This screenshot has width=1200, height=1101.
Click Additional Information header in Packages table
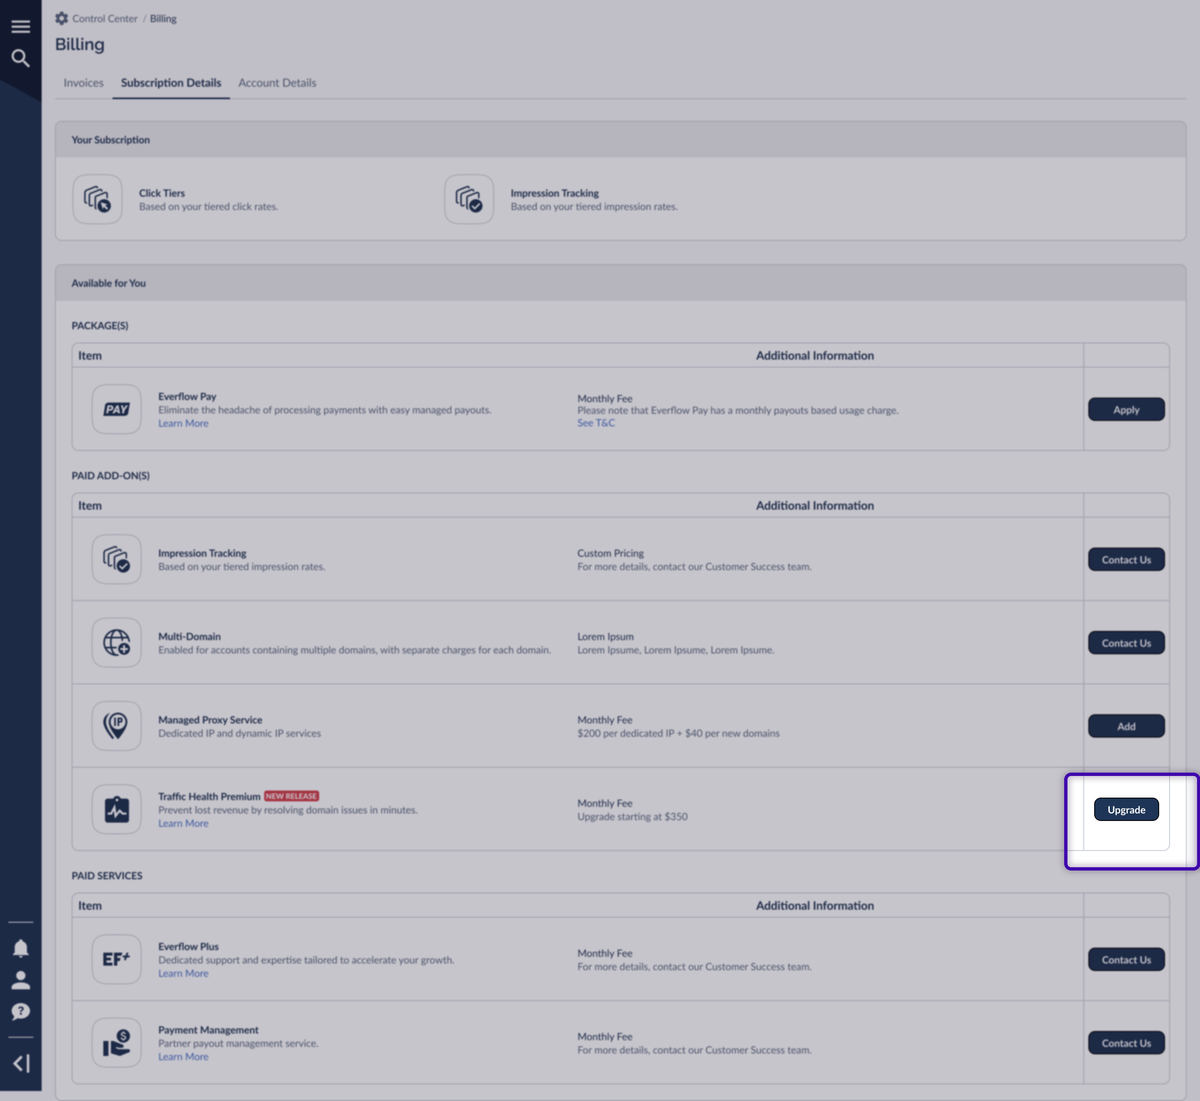815,356
